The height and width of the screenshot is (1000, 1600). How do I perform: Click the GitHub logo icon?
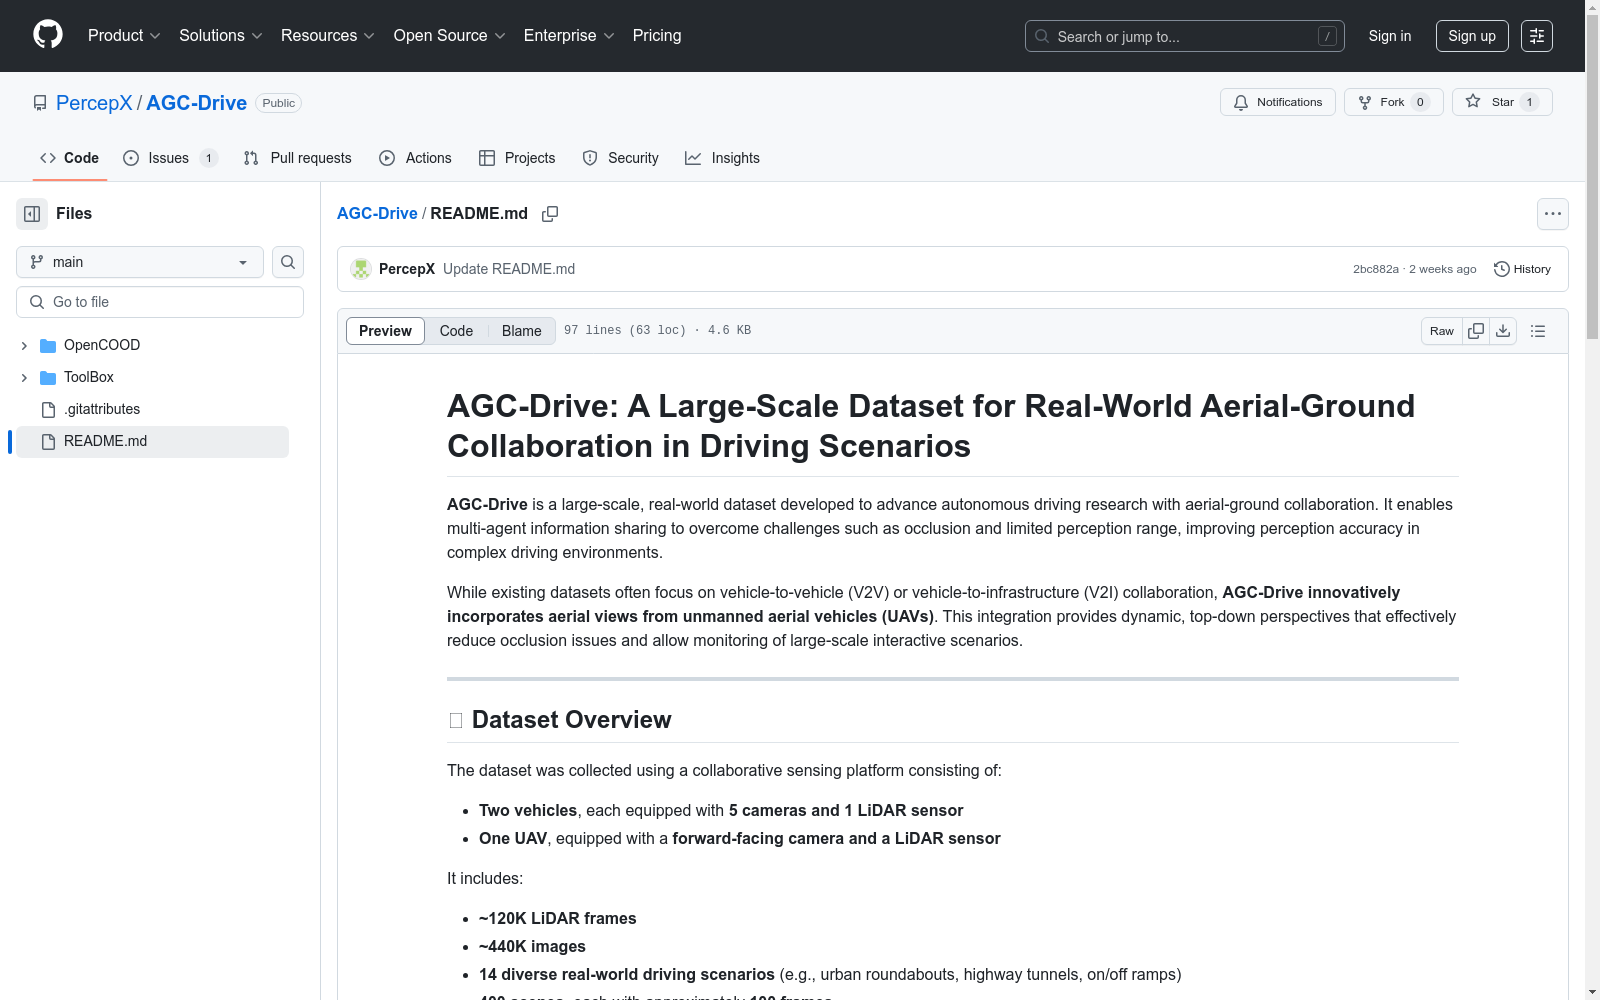[x=47, y=35]
